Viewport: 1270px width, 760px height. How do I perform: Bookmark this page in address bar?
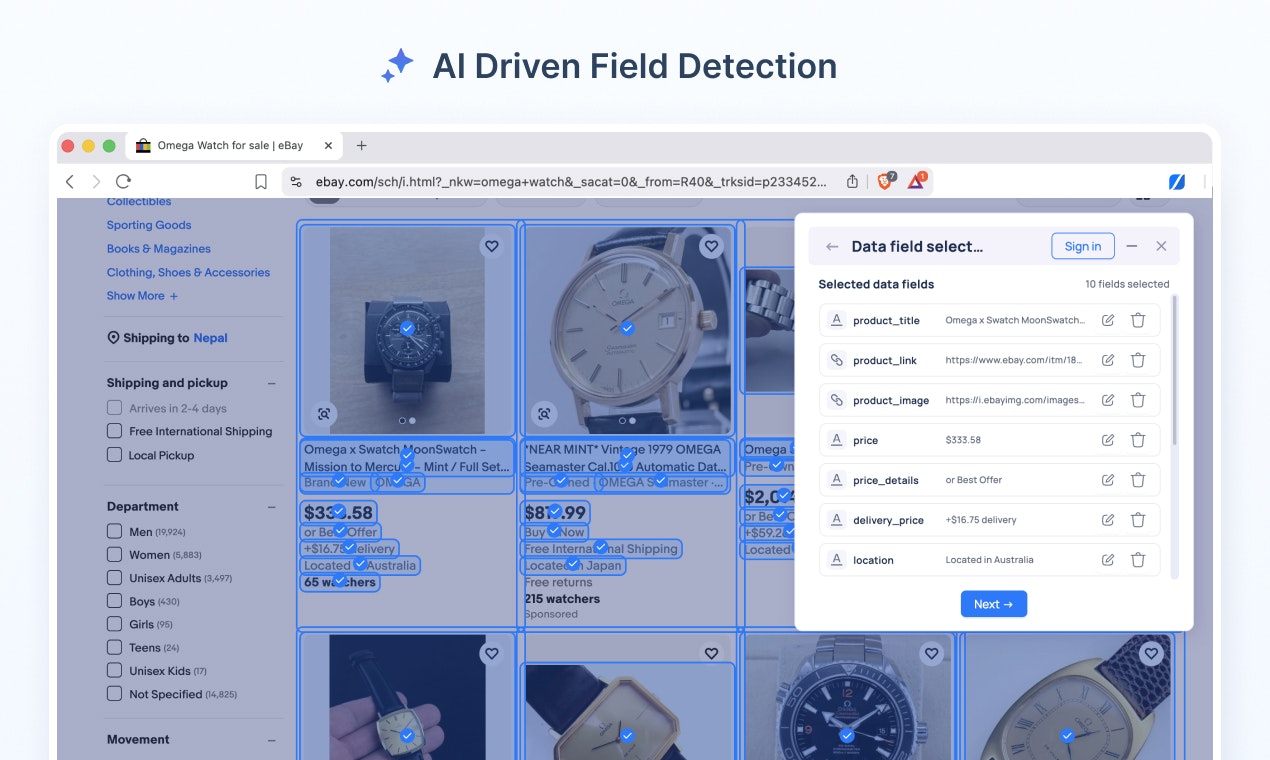261,181
